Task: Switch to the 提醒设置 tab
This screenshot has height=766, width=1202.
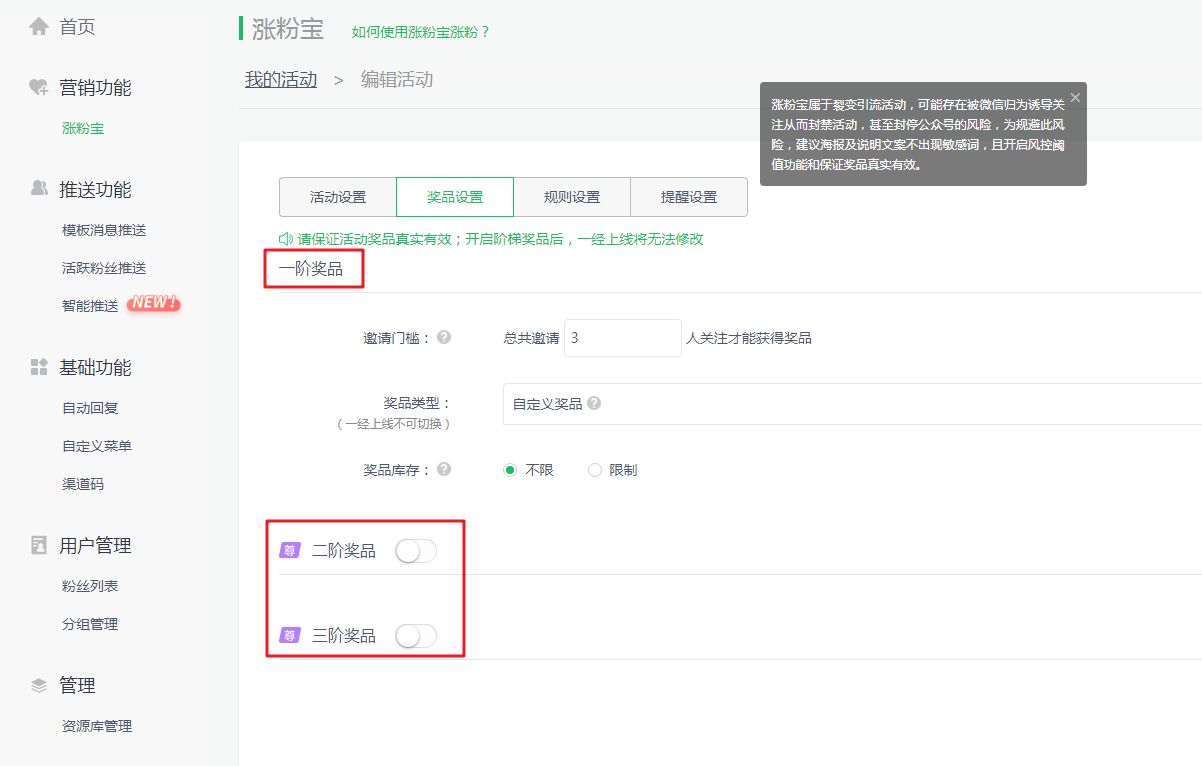Action: pyautogui.click(x=688, y=197)
